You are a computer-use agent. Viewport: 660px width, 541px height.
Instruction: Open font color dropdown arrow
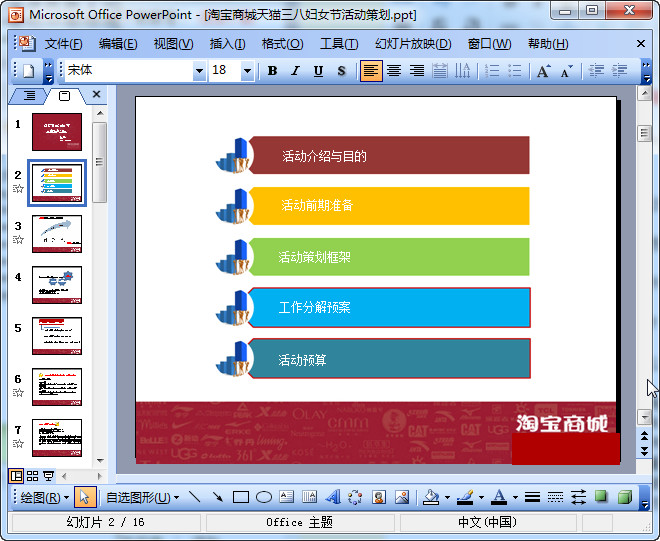[x=515, y=497]
